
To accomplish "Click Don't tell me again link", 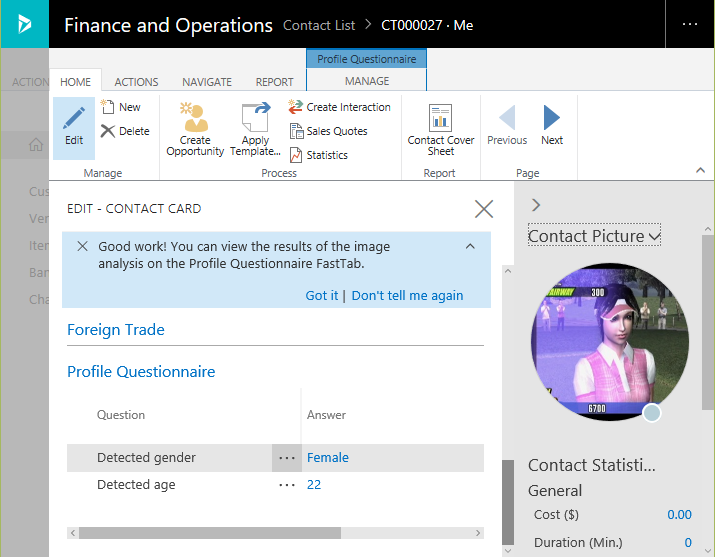I will pyautogui.click(x=407, y=296).
